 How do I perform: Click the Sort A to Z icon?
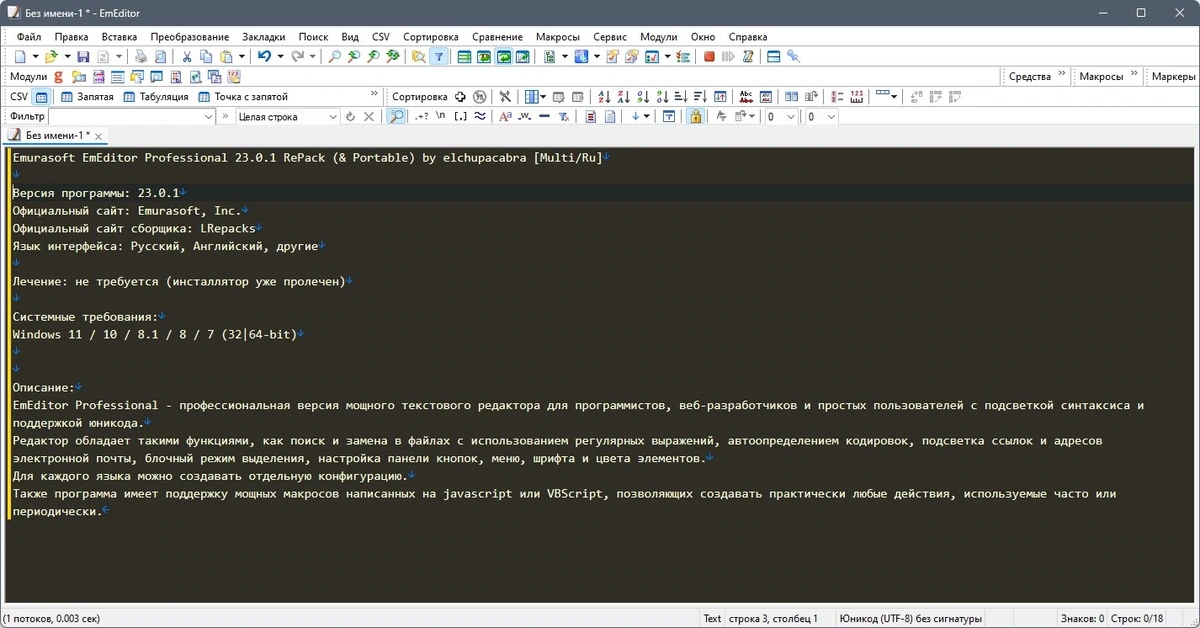(x=605, y=97)
